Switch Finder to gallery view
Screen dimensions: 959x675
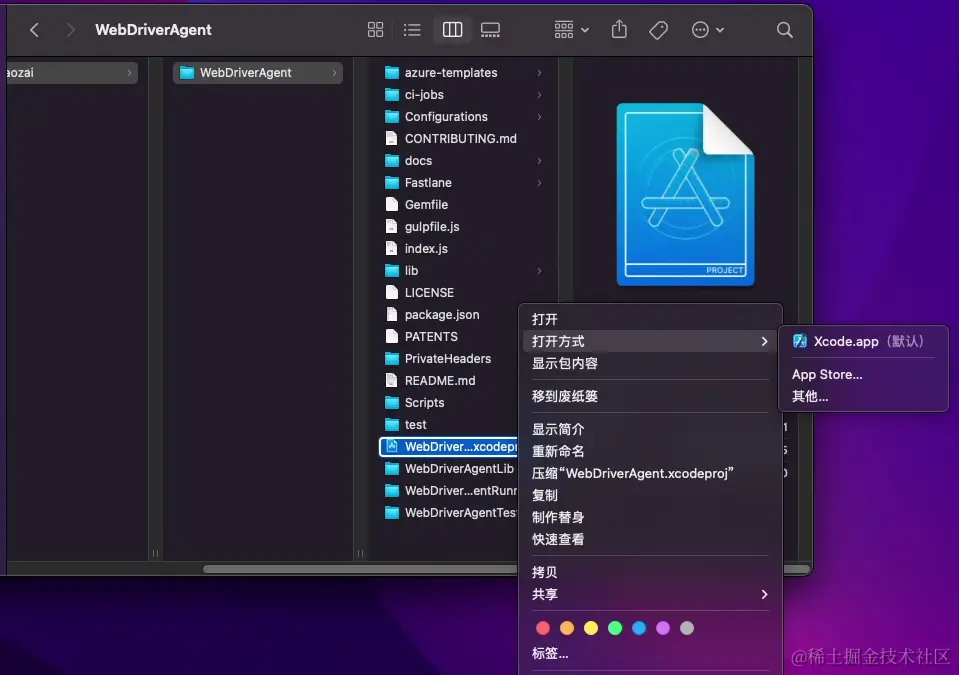point(490,30)
